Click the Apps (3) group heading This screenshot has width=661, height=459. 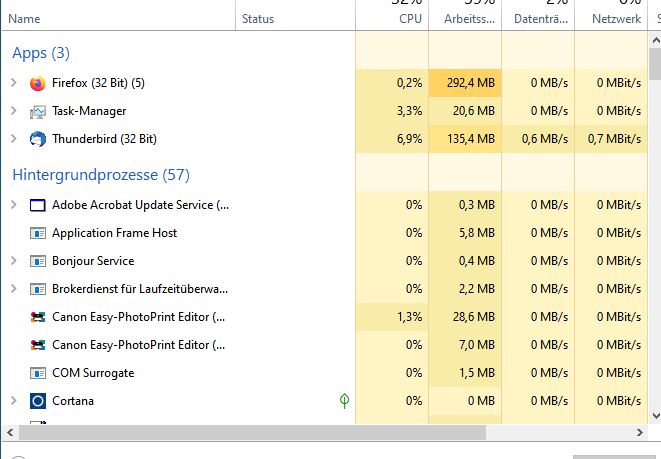tap(41, 53)
